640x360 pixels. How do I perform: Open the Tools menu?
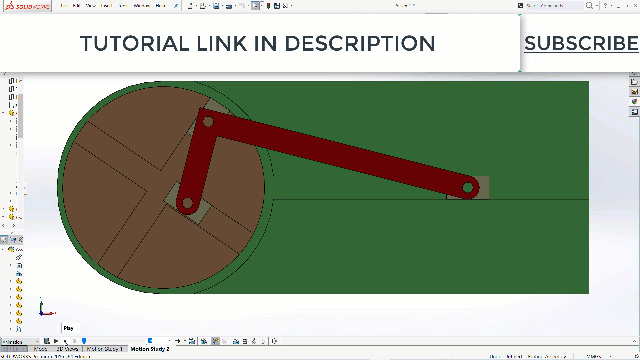pos(123,6)
